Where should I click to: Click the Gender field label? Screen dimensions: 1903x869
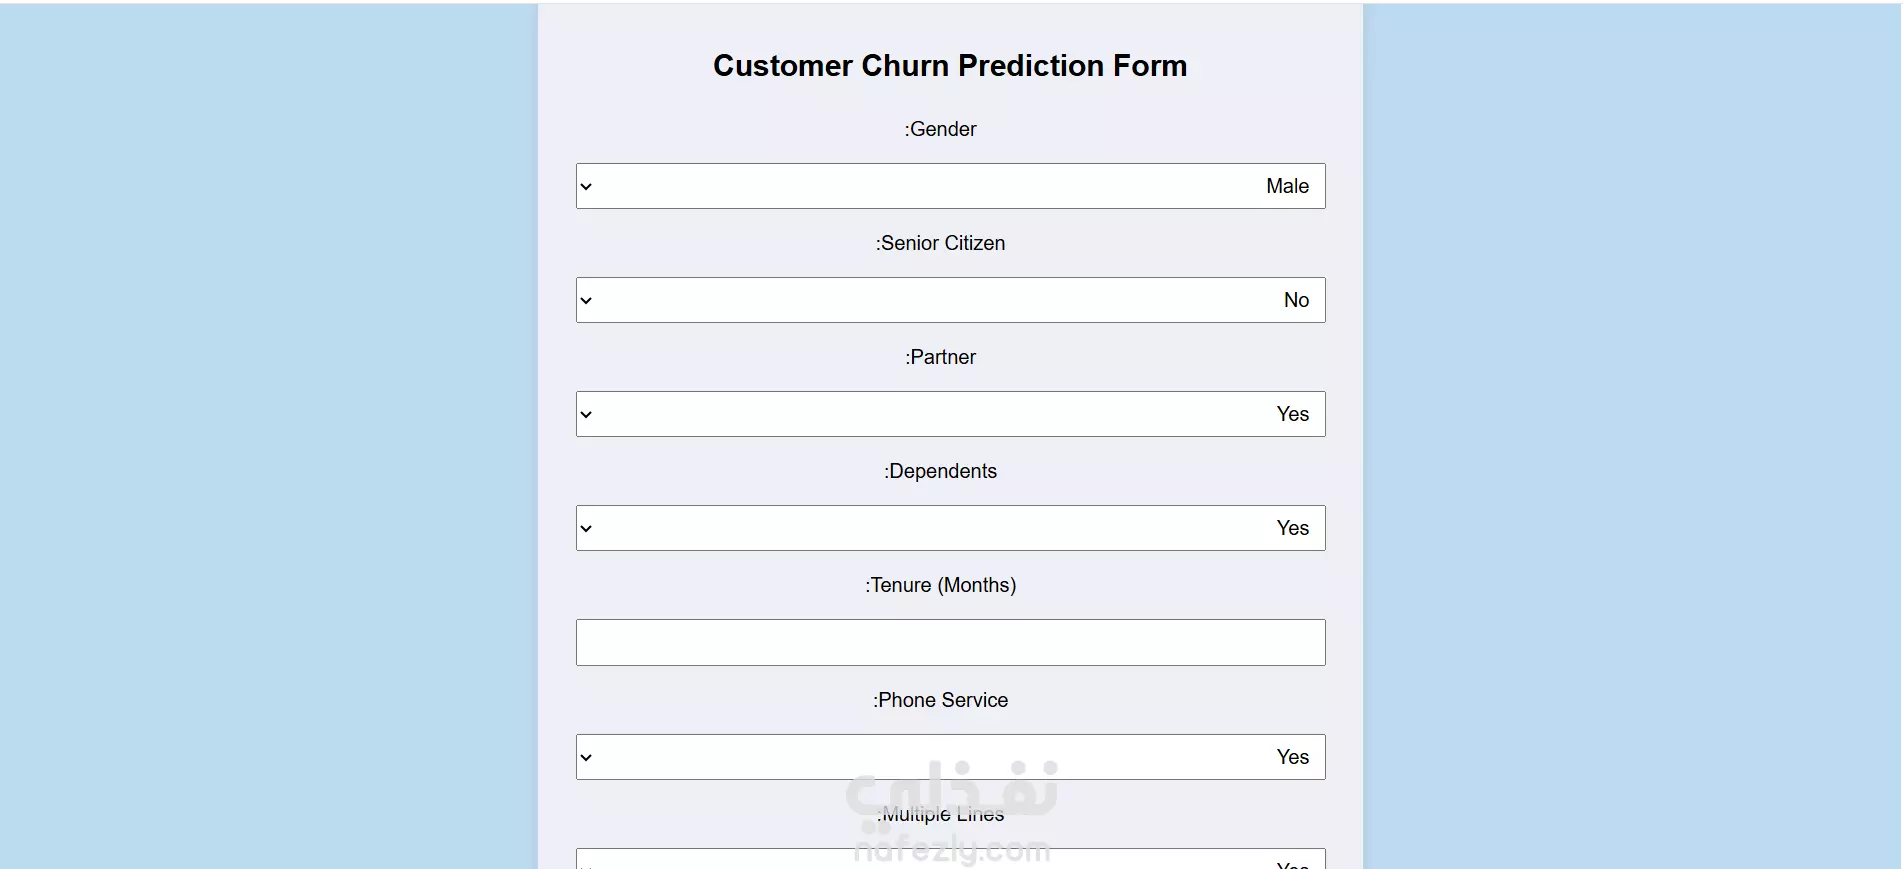(x=941, y=130)
